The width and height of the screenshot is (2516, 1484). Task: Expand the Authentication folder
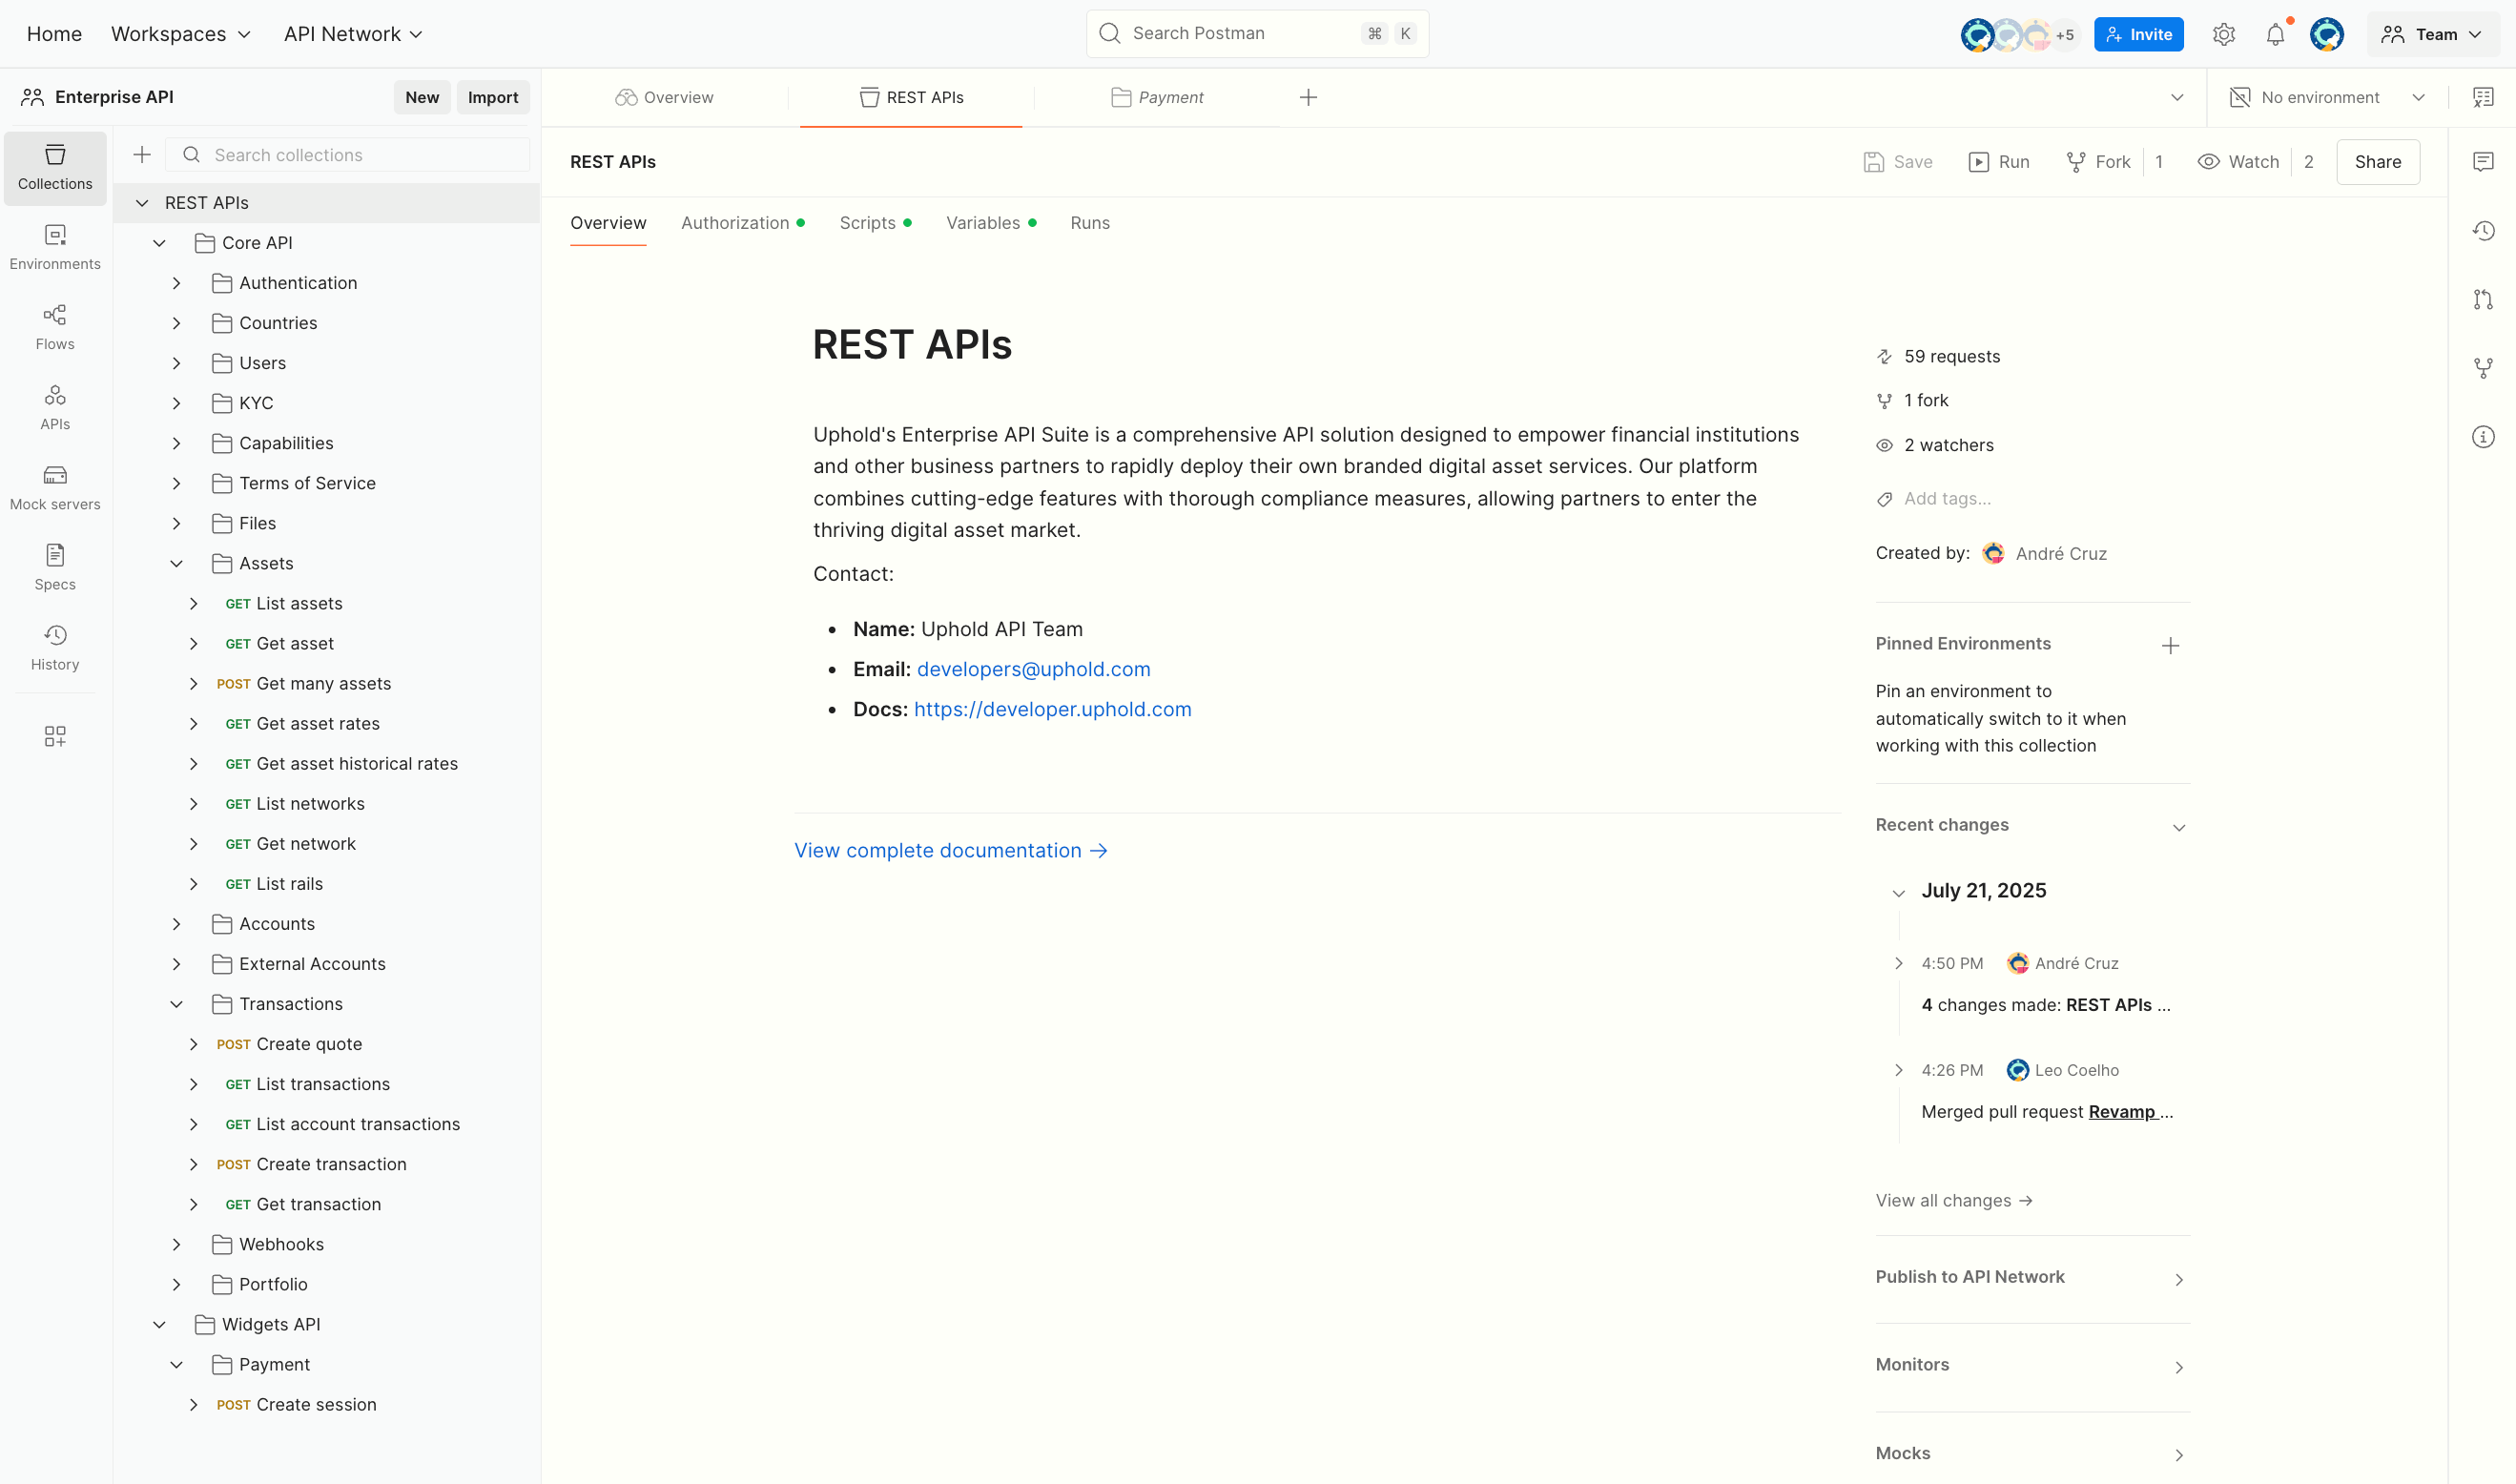(176, 283)
